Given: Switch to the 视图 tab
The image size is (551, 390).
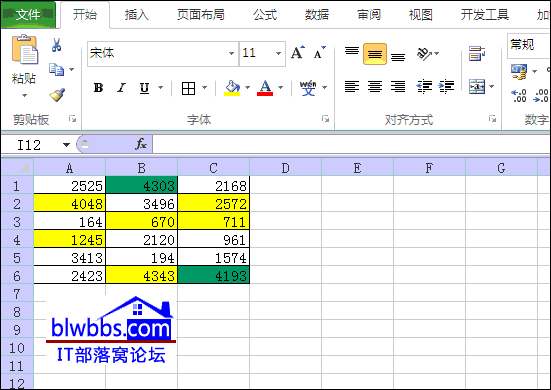Looking at the screenshot, I should (421, 15).
